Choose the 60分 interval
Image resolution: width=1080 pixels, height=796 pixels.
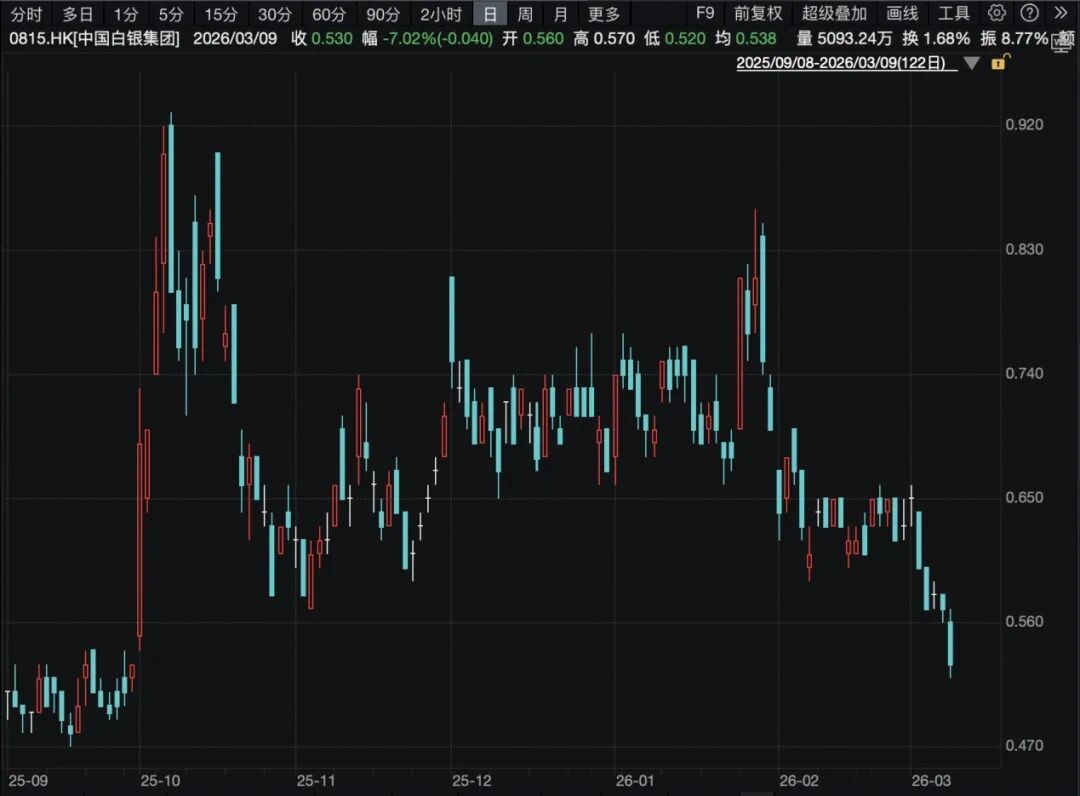pos(329,14)
